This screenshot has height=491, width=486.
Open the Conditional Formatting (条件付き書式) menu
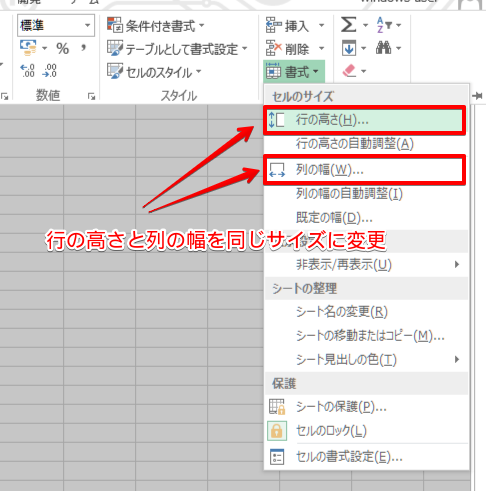click(155, 25)
